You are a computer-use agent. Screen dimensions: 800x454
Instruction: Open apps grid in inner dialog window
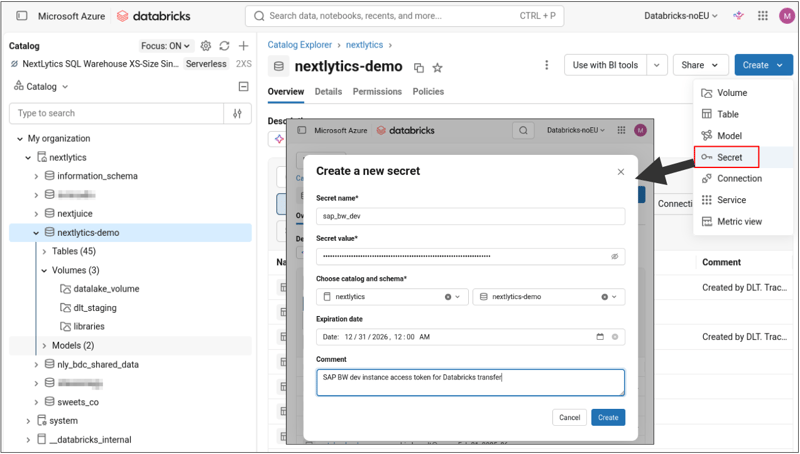(621, 130)
